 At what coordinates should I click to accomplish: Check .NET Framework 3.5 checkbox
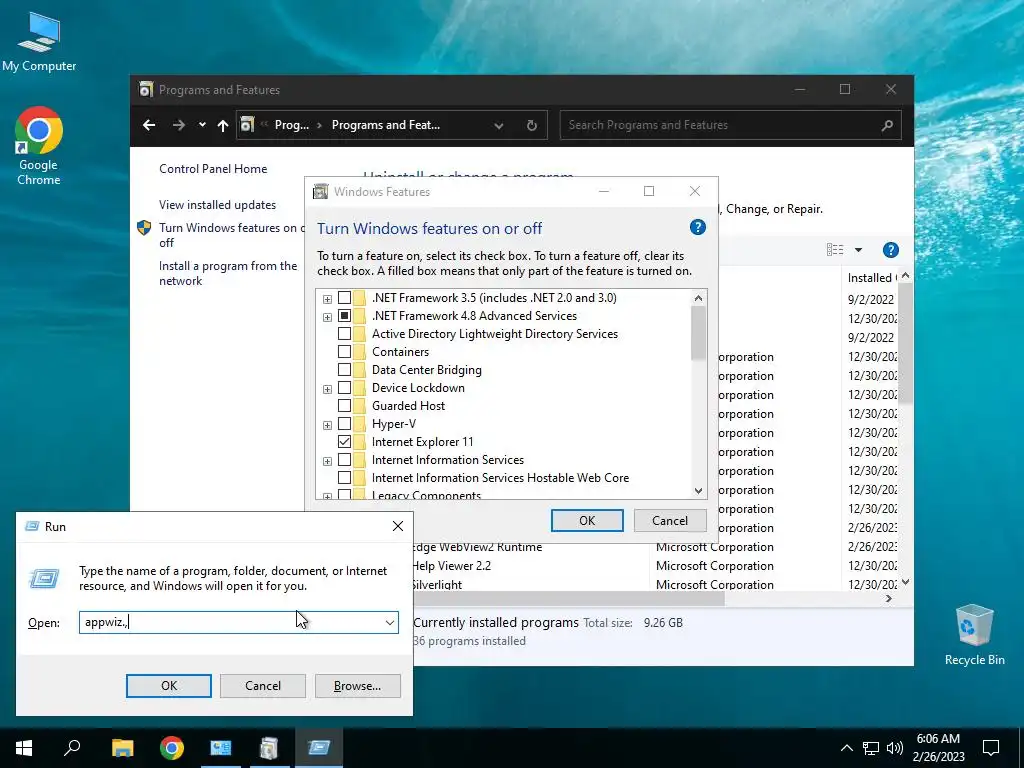point(344,298)
